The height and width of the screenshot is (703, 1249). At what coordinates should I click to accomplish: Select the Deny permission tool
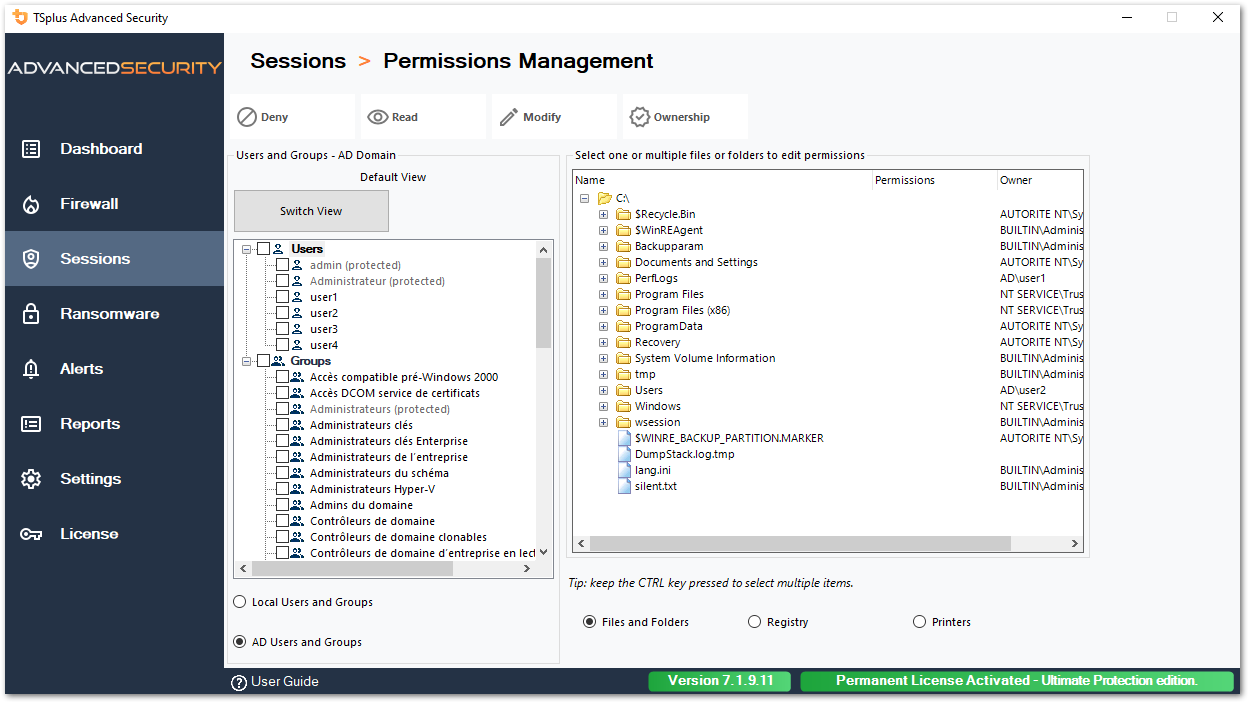[291, 116]
